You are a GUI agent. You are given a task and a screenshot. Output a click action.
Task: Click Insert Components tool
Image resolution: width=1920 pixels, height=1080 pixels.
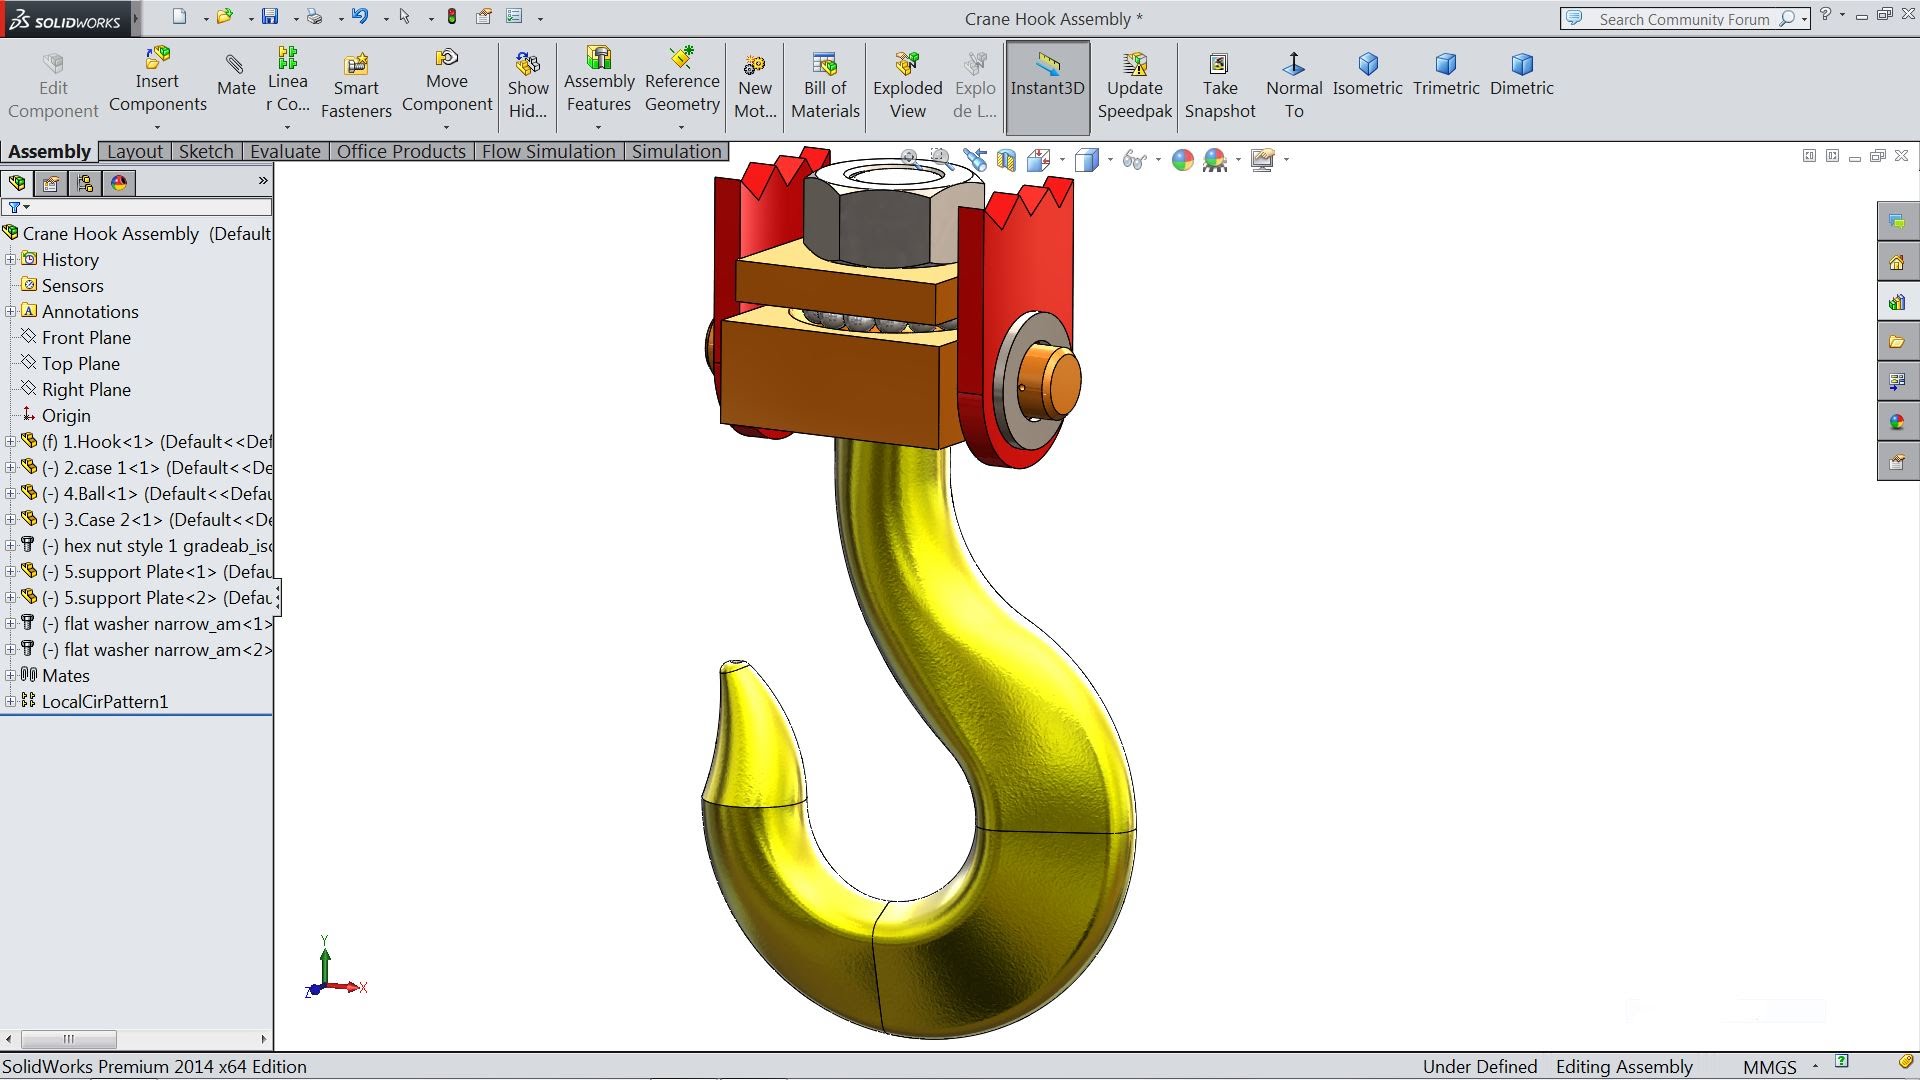click(158, 80)
